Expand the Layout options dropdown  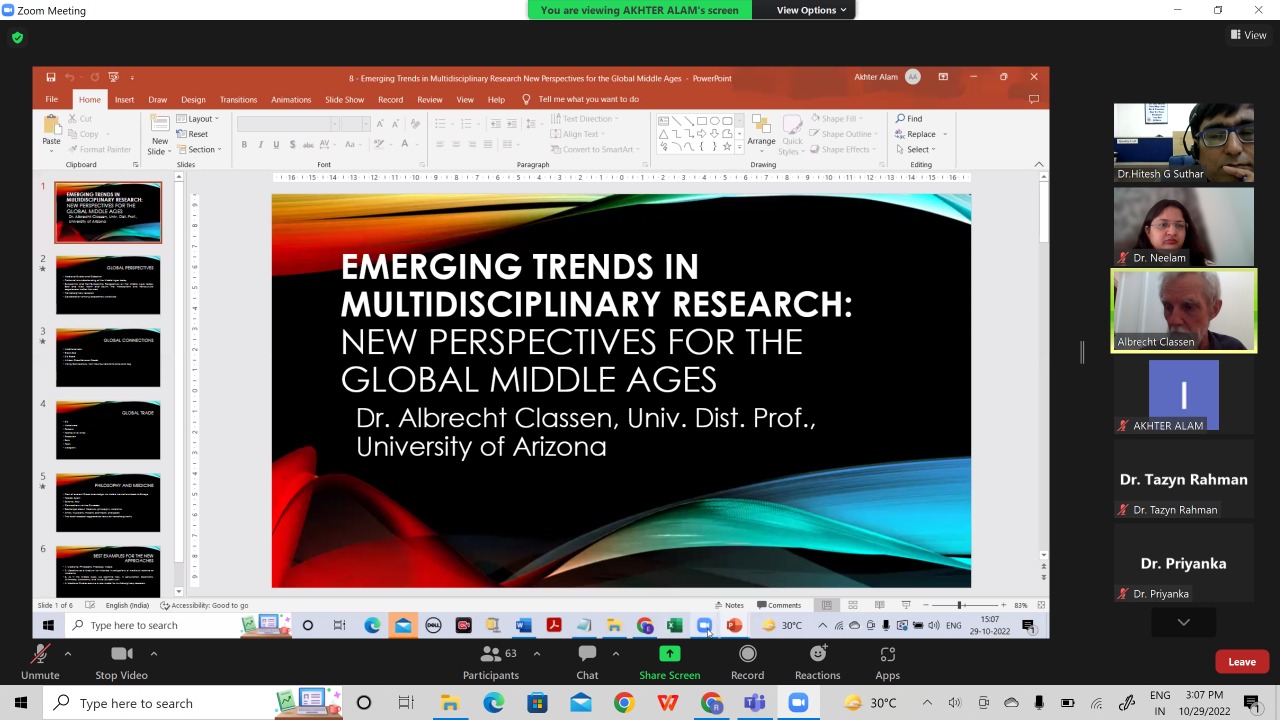click(202, 118)
